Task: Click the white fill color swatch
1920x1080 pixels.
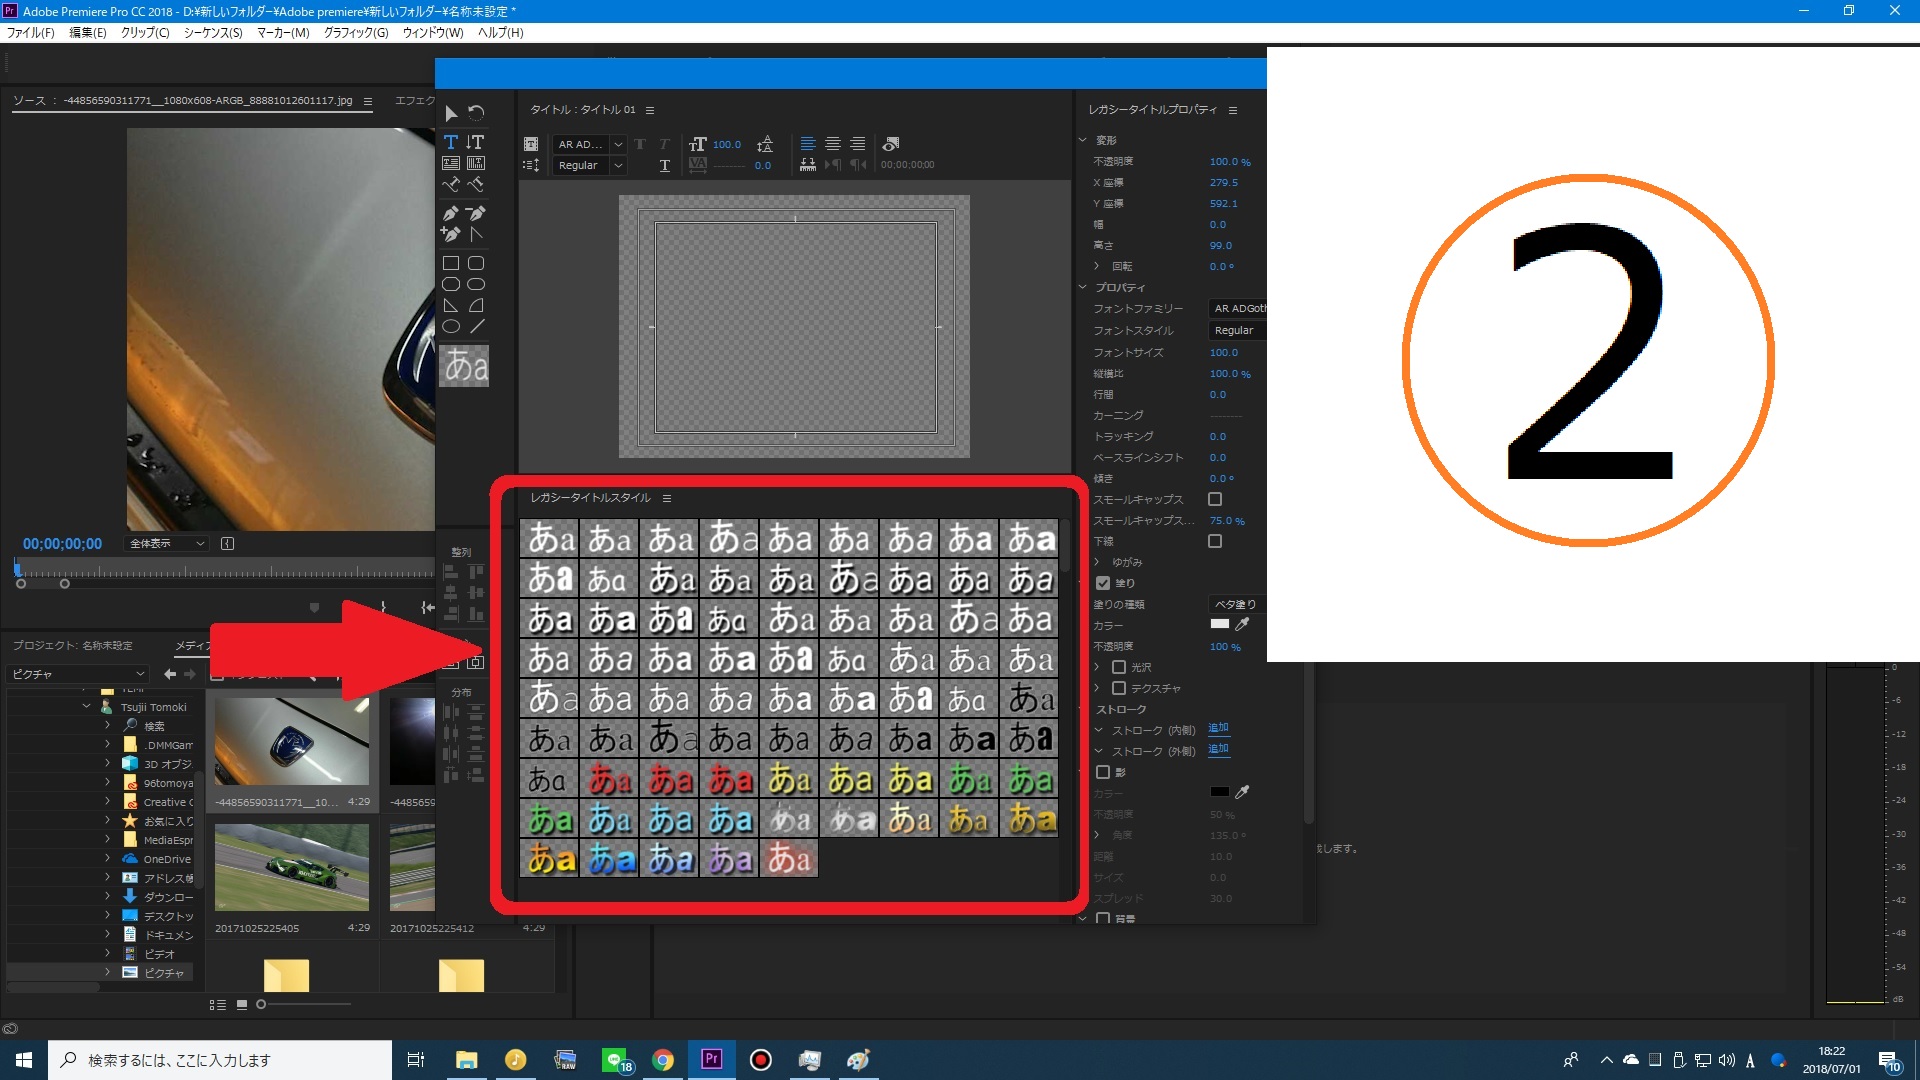Action: (1219, 624)
